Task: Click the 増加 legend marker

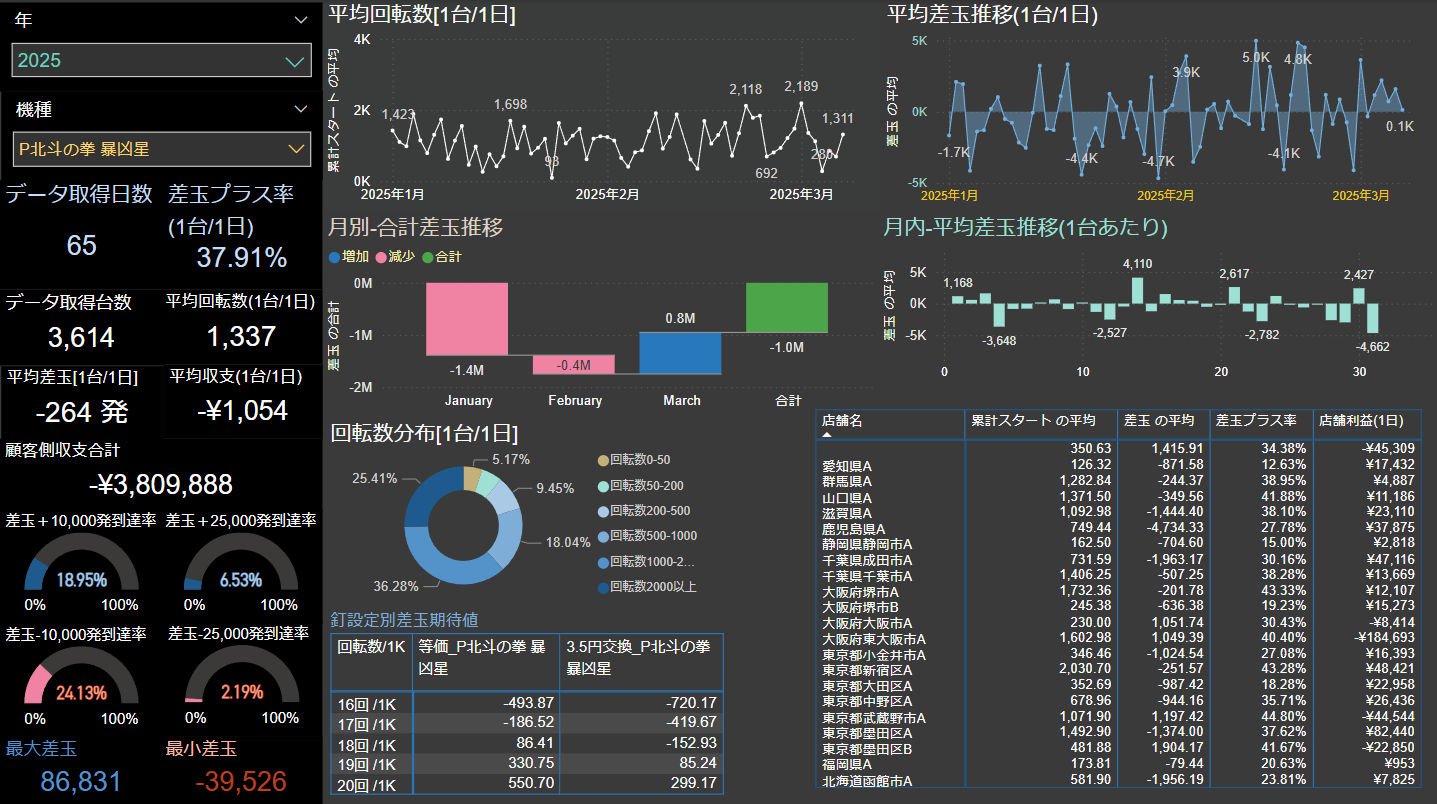Action: point(335,257)
